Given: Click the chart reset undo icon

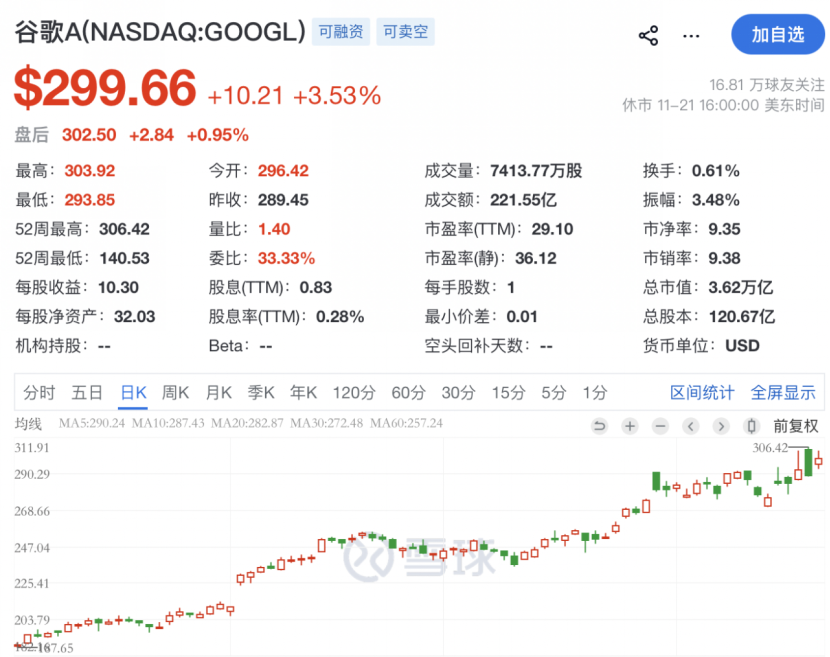Looking at the screenshot, I should [x=599, y=426].
